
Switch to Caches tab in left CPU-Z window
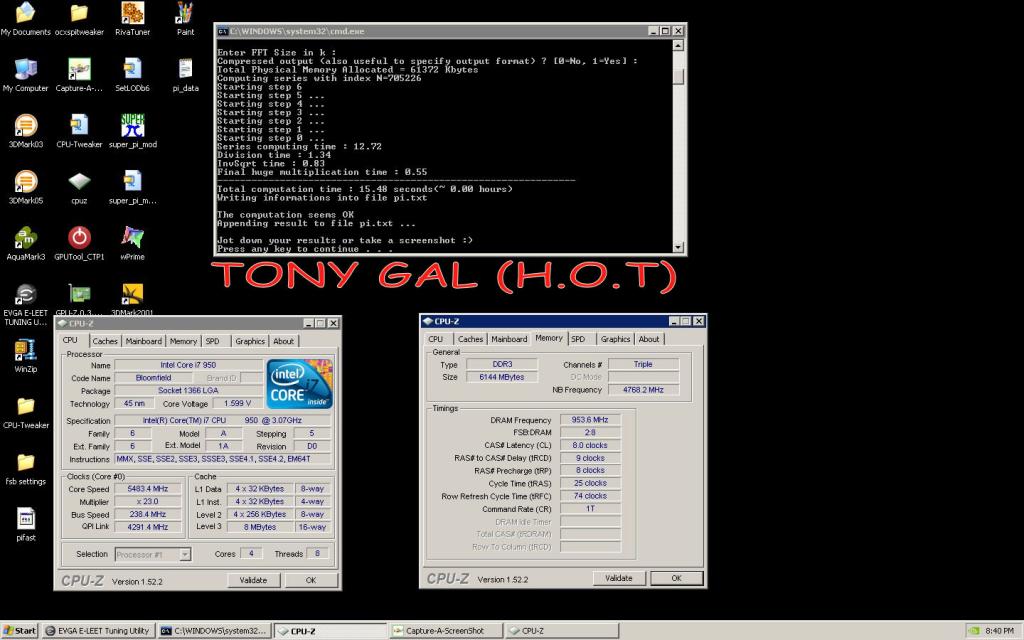coord(104,341)
